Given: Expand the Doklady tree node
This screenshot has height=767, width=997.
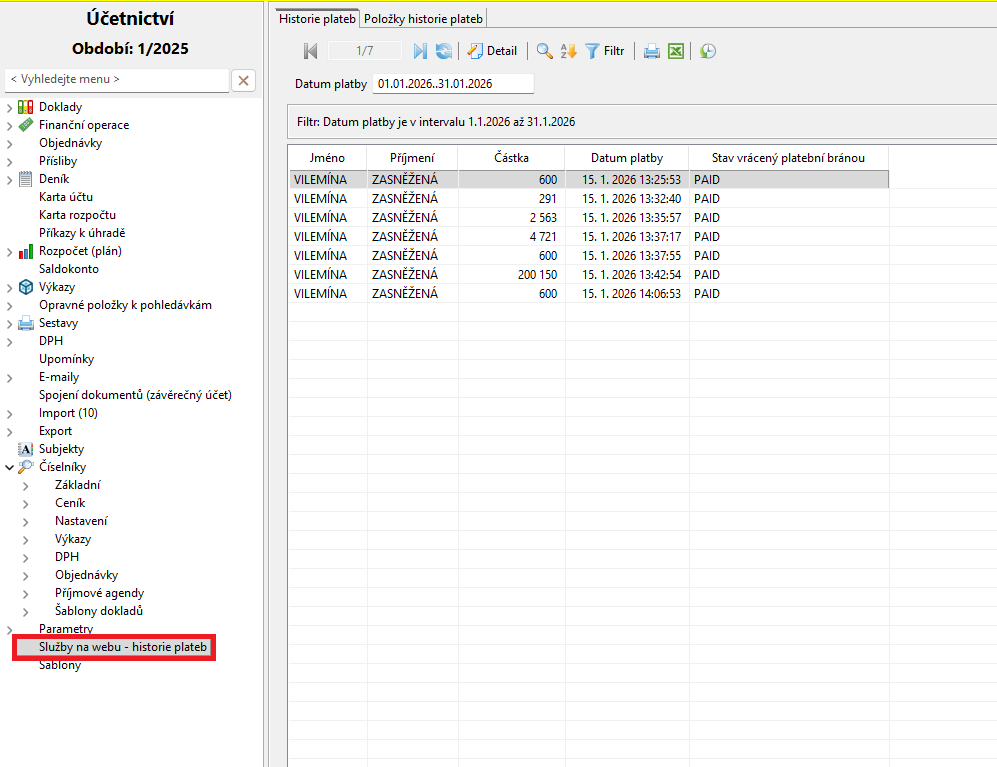Looking at the screenshot, I should coord(10,107).
